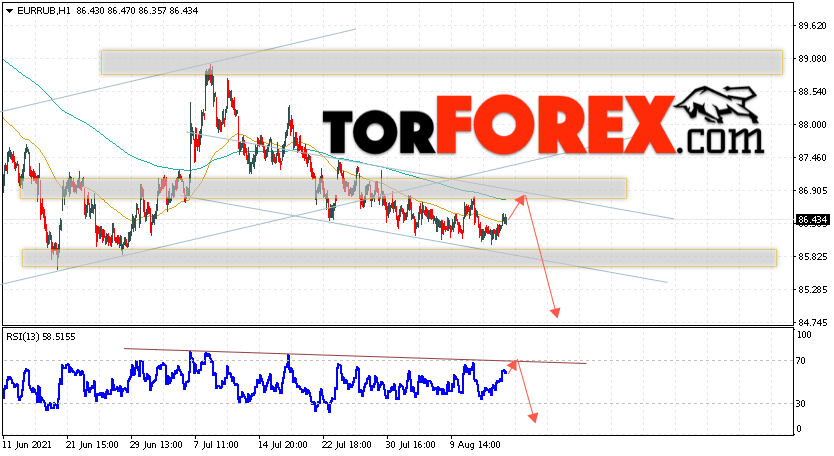Click the 29 Jun 13:00 time label
The width and height of the screenshot is (834, 456).
tap(156, 445)
